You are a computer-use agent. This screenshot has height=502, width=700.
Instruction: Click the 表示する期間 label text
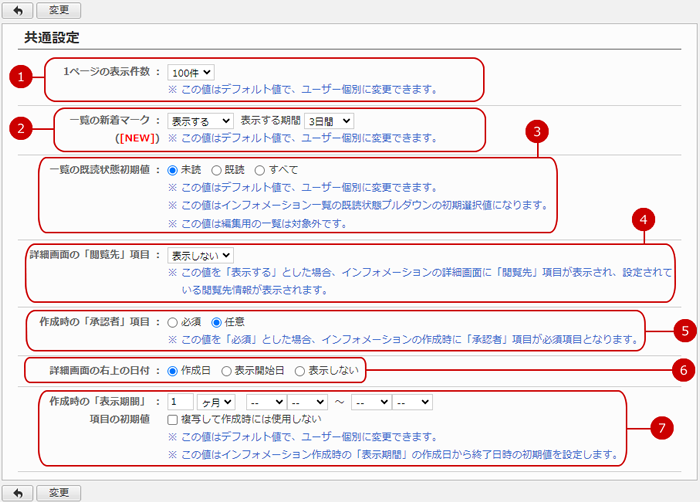point(271,120)
